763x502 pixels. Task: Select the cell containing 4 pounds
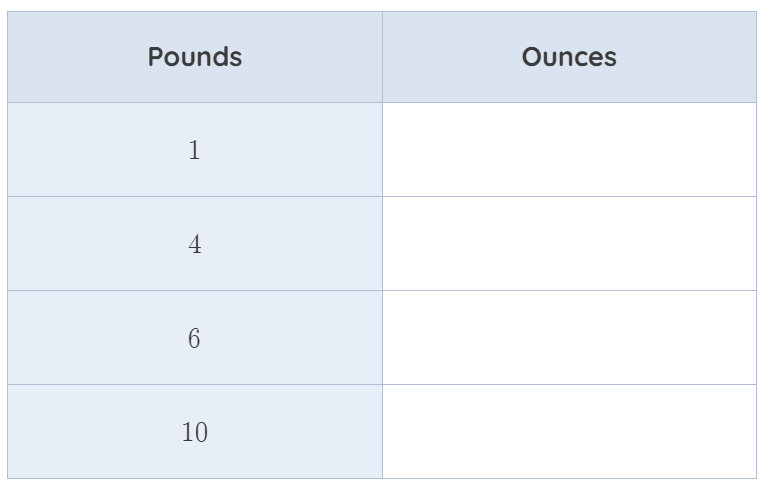click(x=195, y=244)
